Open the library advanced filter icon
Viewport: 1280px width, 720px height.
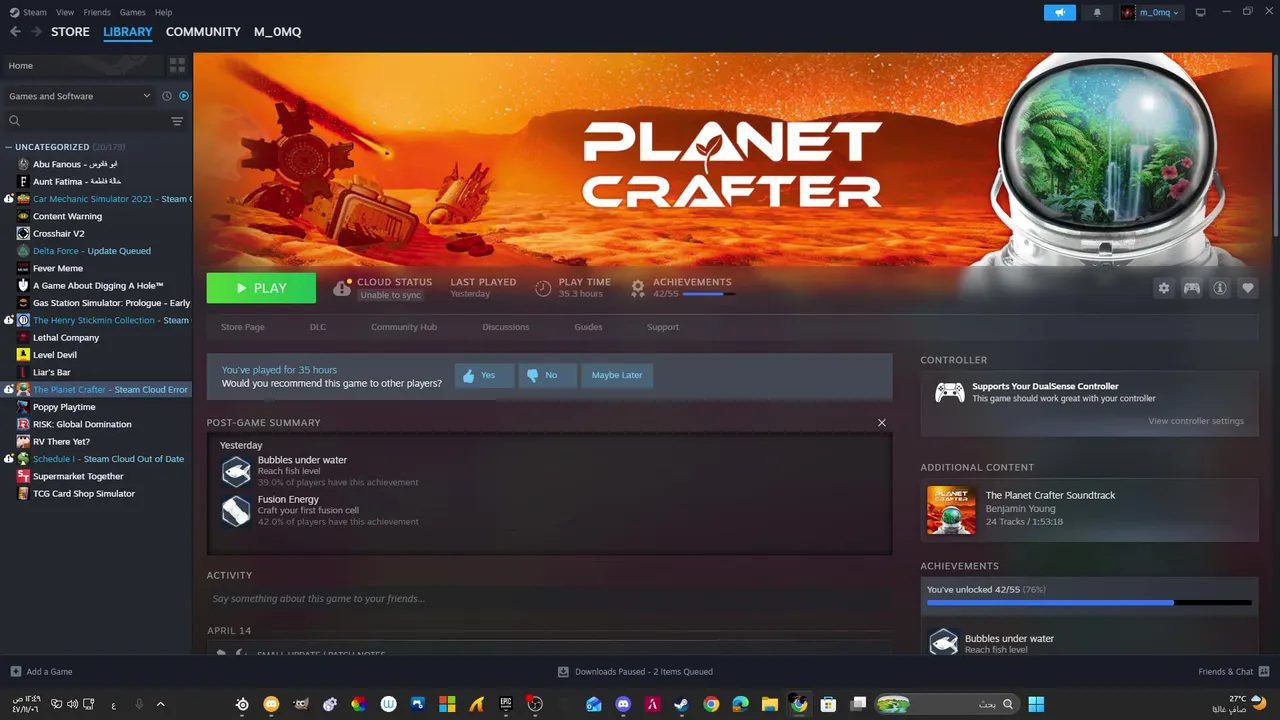tap(177, 121)
